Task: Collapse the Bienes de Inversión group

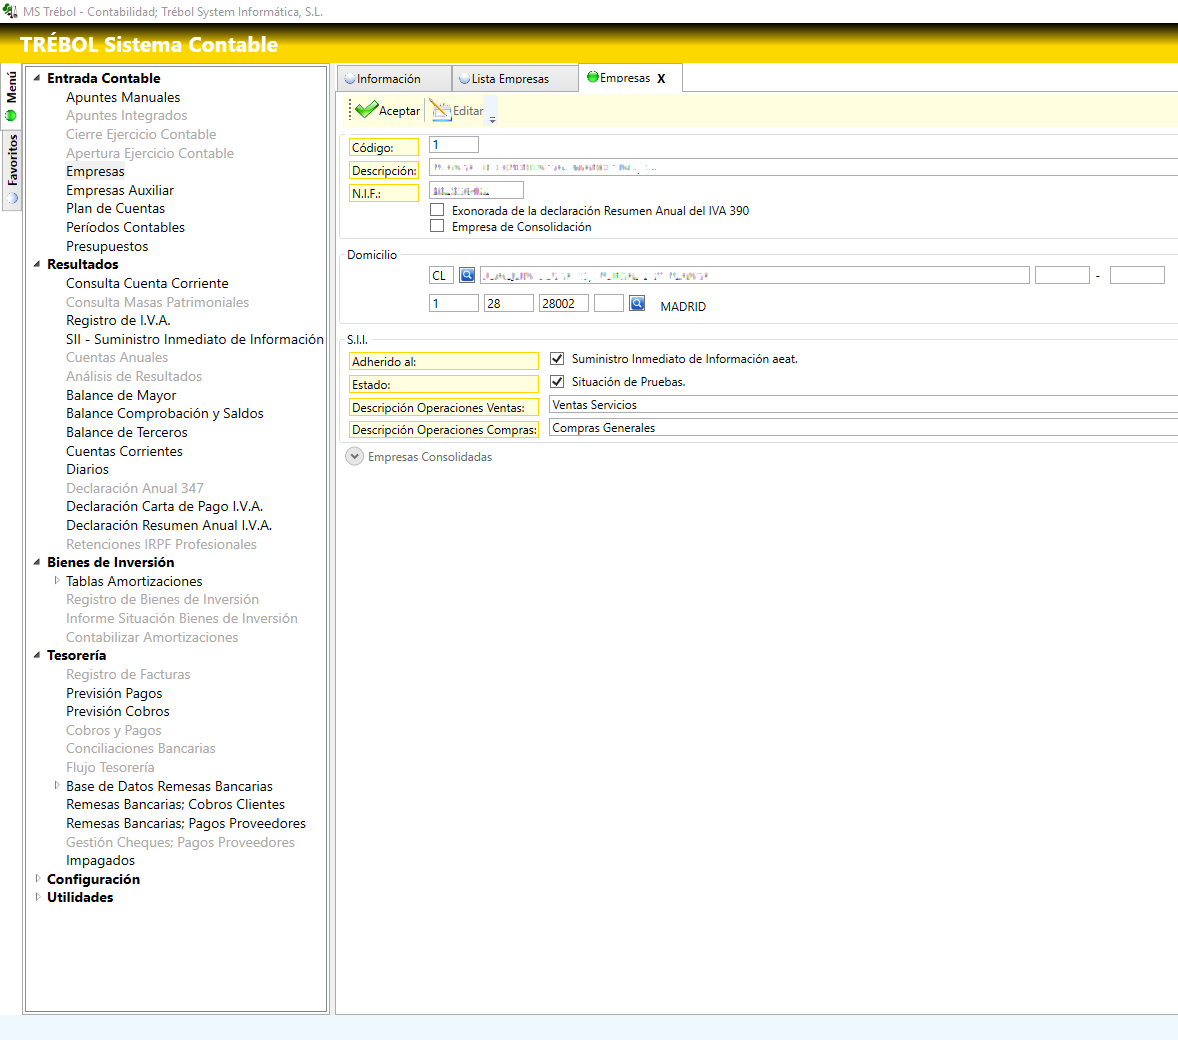Action: click(37, 562)
